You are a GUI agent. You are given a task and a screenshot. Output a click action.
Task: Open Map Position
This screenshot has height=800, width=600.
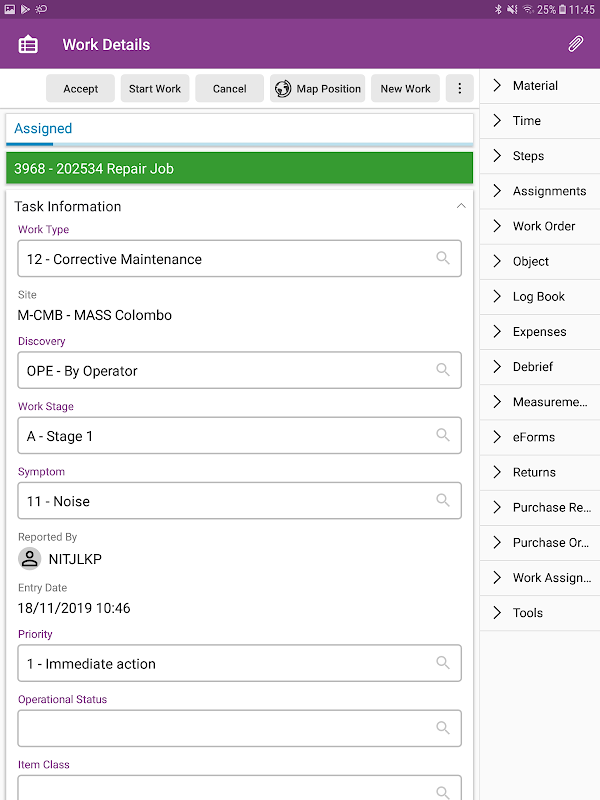(x=317, y=88)
